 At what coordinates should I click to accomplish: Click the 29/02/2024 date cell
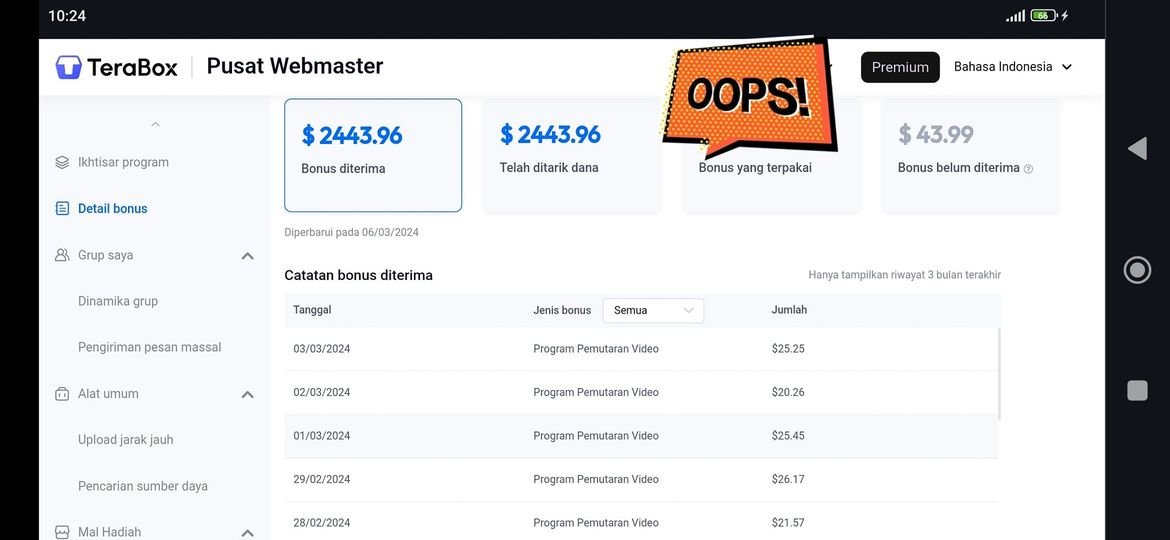click(322, 480)
